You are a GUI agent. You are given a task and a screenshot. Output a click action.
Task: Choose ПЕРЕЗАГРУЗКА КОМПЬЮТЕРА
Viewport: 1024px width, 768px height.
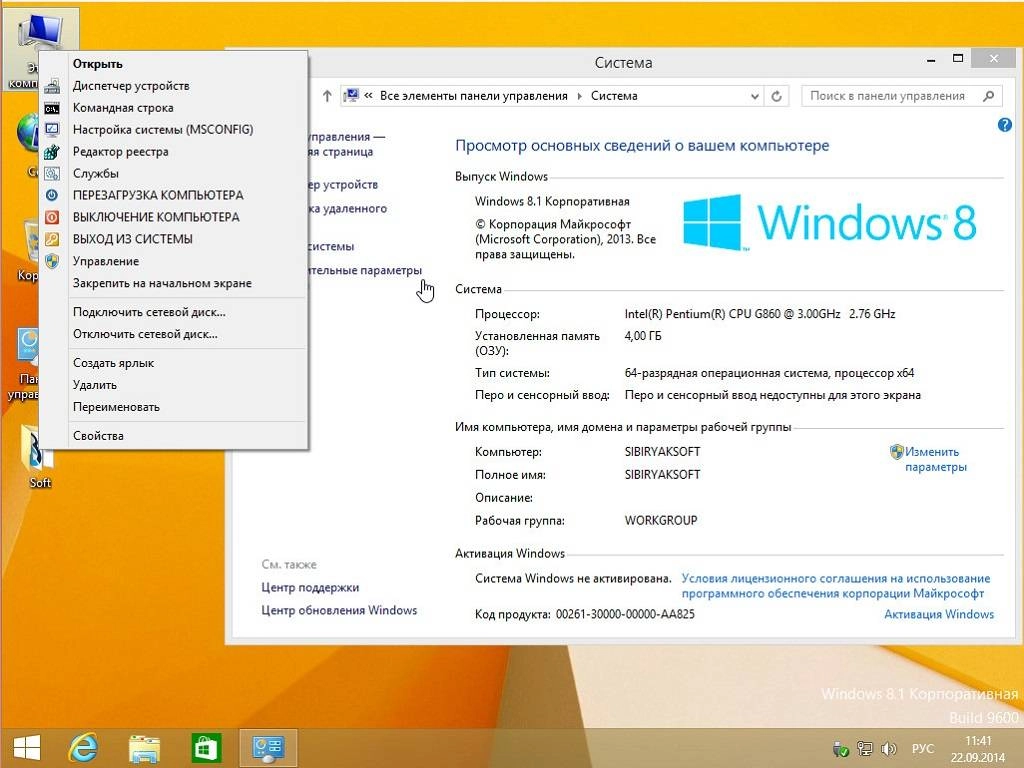click(x=157, y=195)
